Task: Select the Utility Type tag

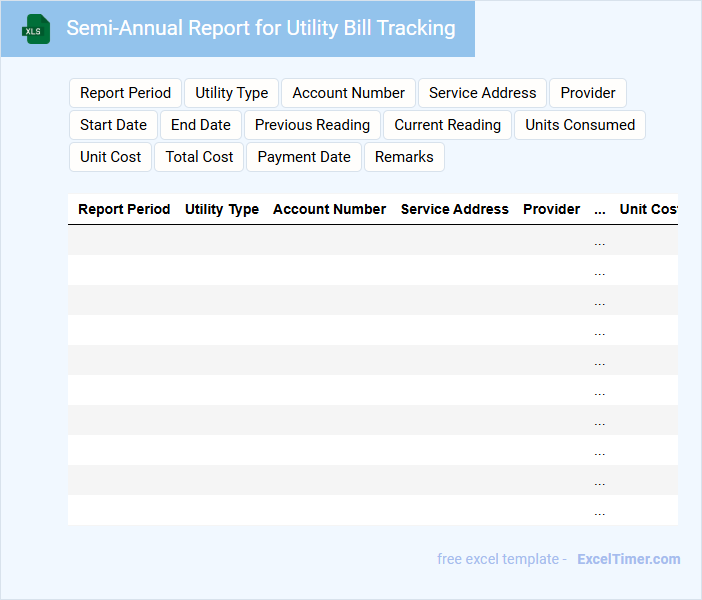Action: pos(231,93)
